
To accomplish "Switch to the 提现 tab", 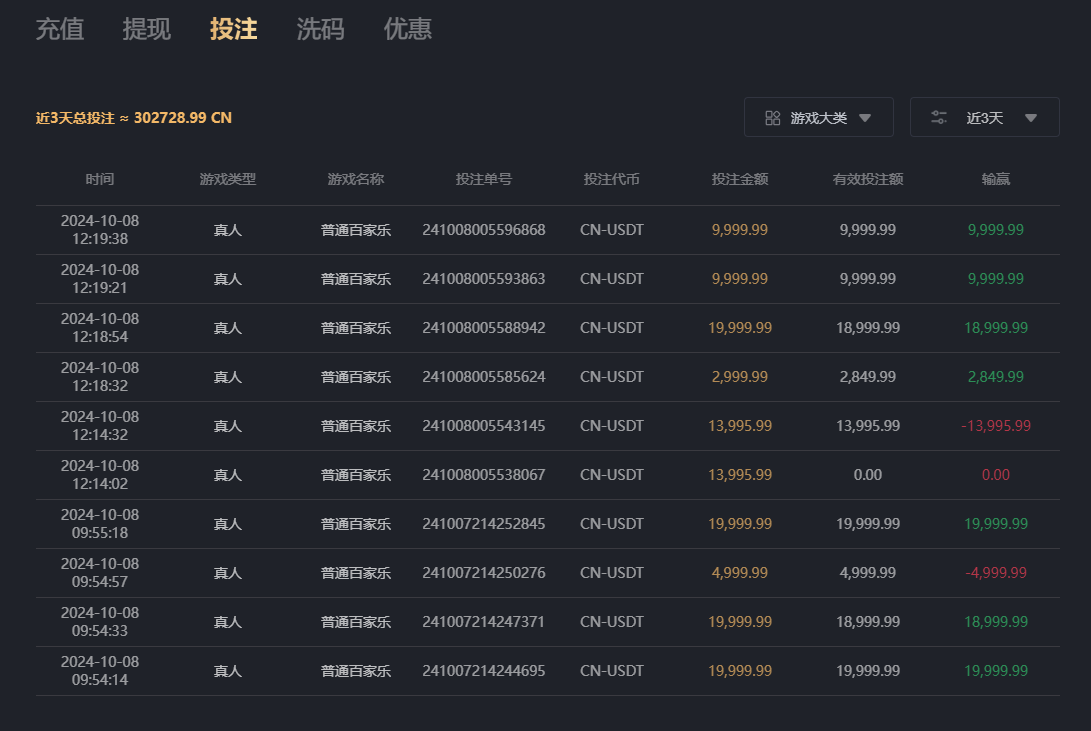I will pyautogui.click(x=147, y=29).
